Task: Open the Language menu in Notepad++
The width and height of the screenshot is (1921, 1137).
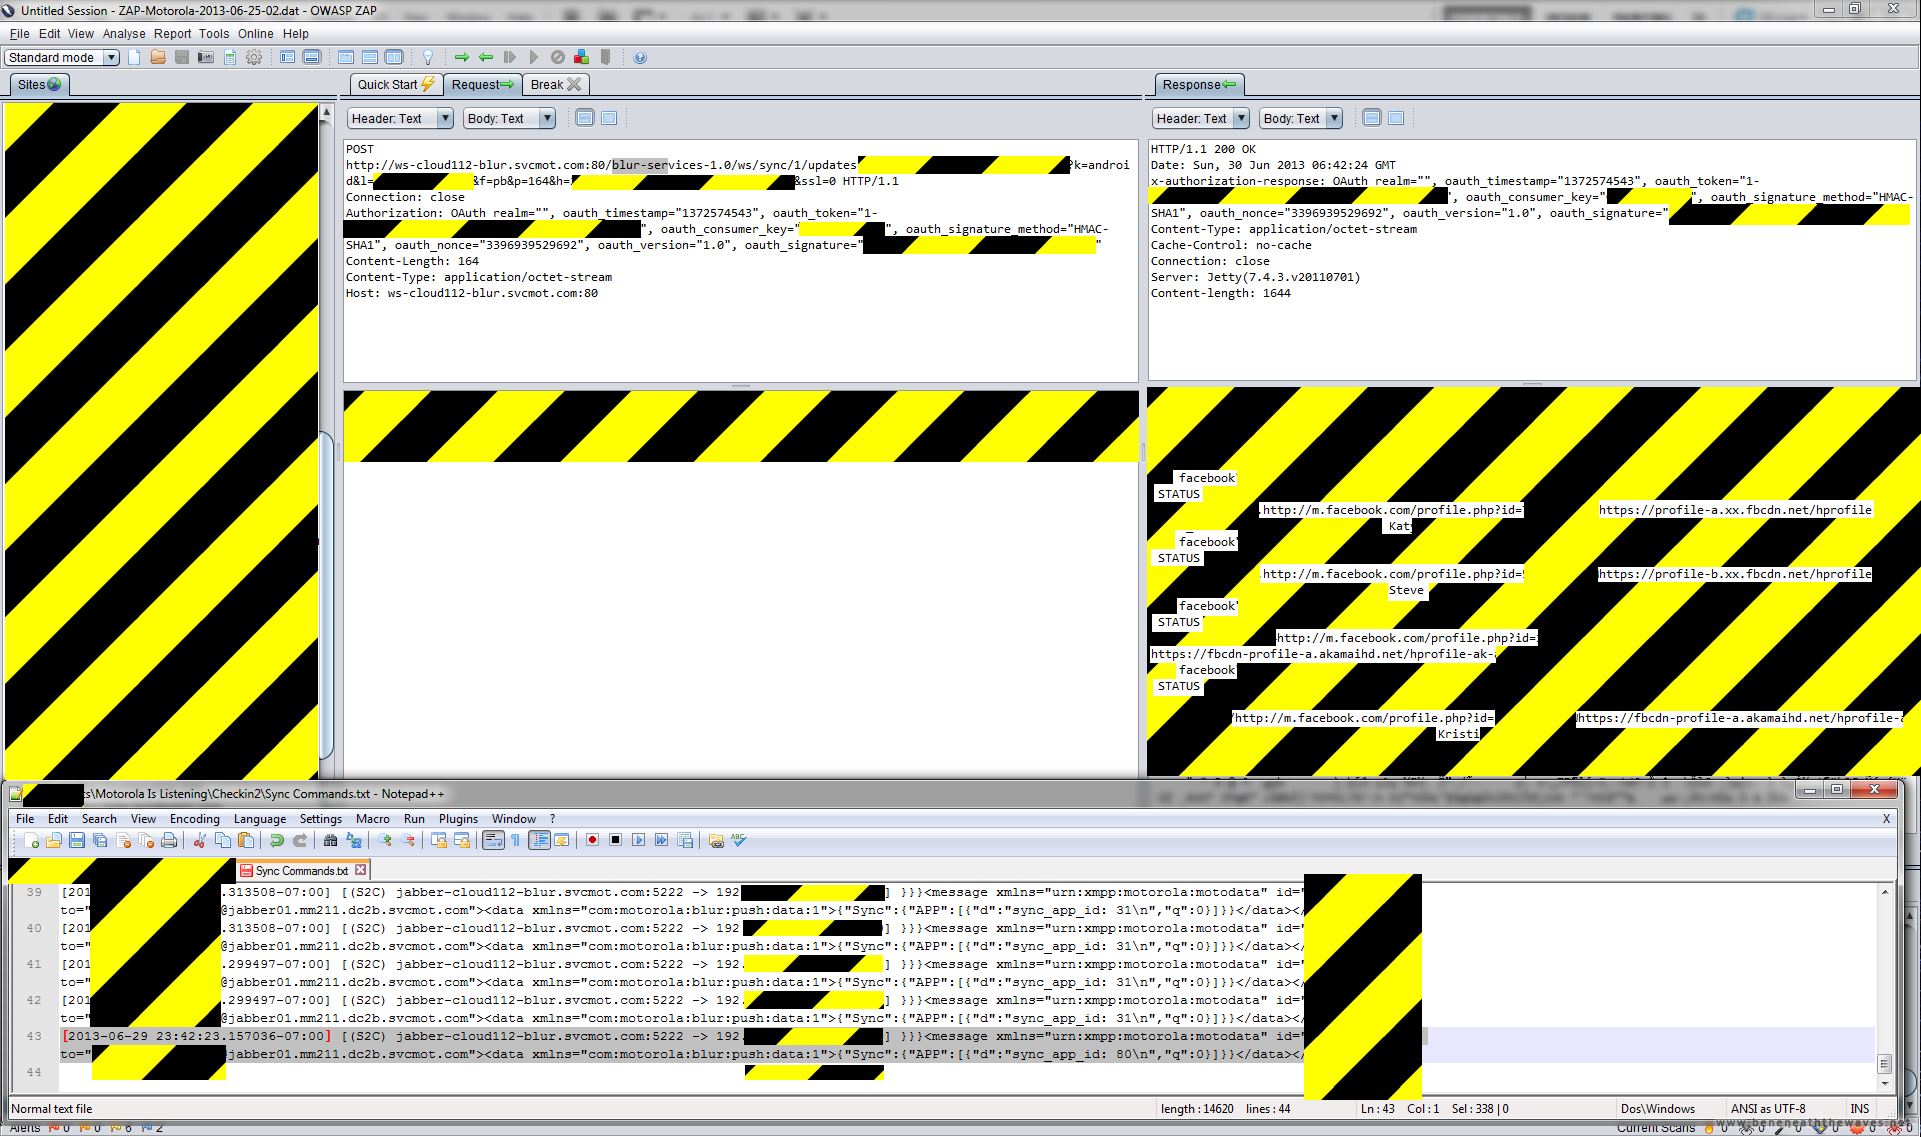Action: click(x=260, y=818)
